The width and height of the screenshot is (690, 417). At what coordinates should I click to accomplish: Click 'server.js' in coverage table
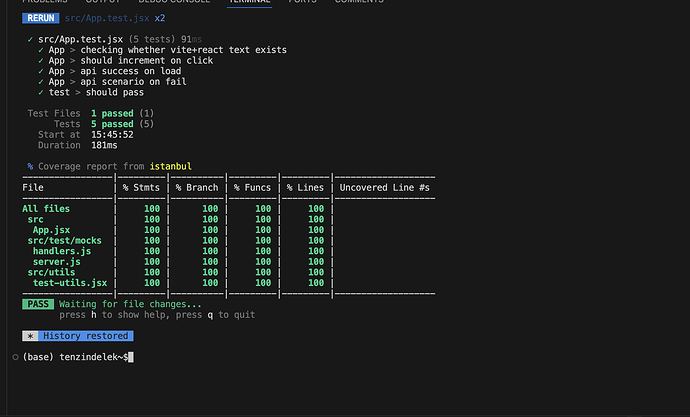pyautogui.click(x=57, y=261)
